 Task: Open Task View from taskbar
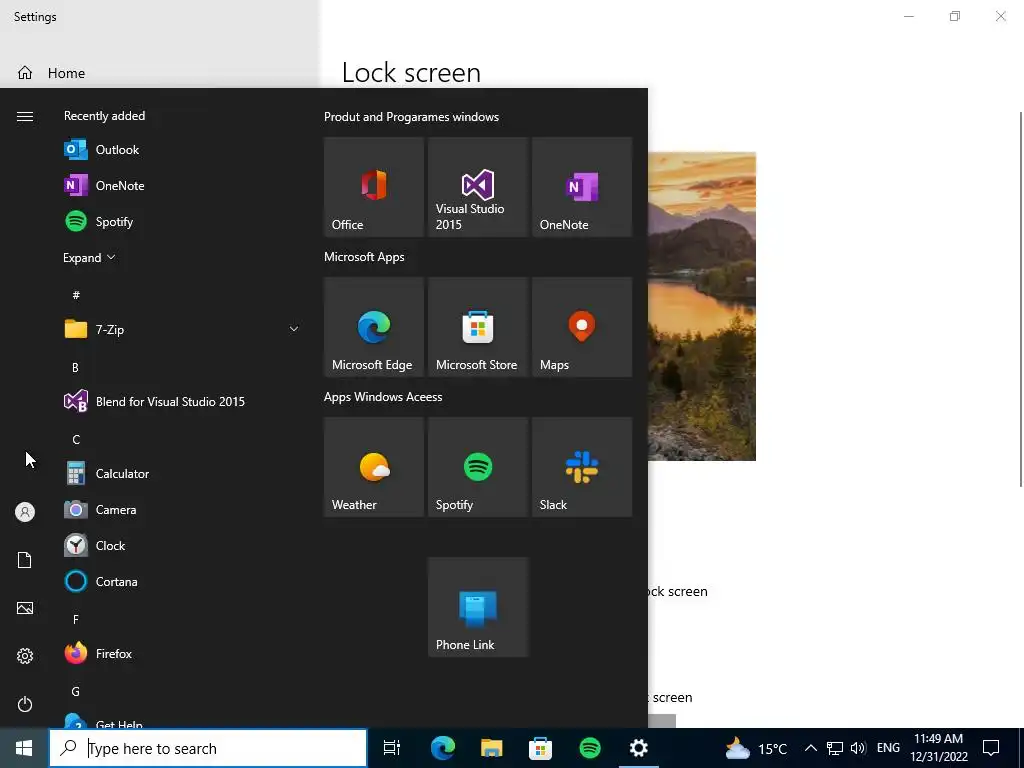392,748
